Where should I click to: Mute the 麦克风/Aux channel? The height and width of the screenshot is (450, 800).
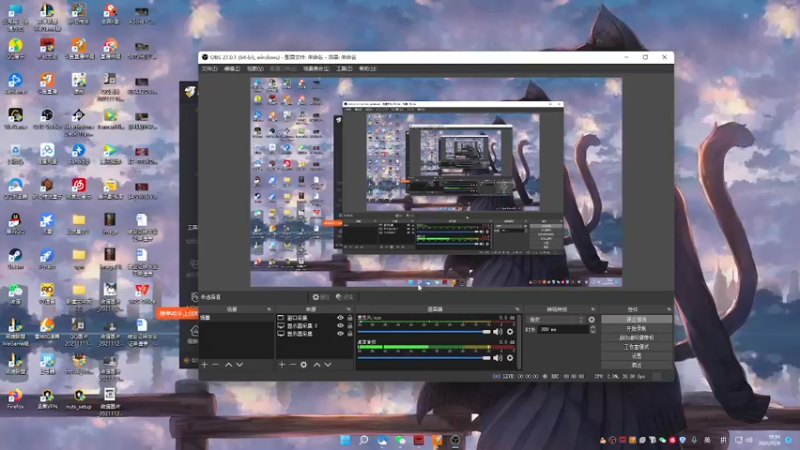(498, 332)
